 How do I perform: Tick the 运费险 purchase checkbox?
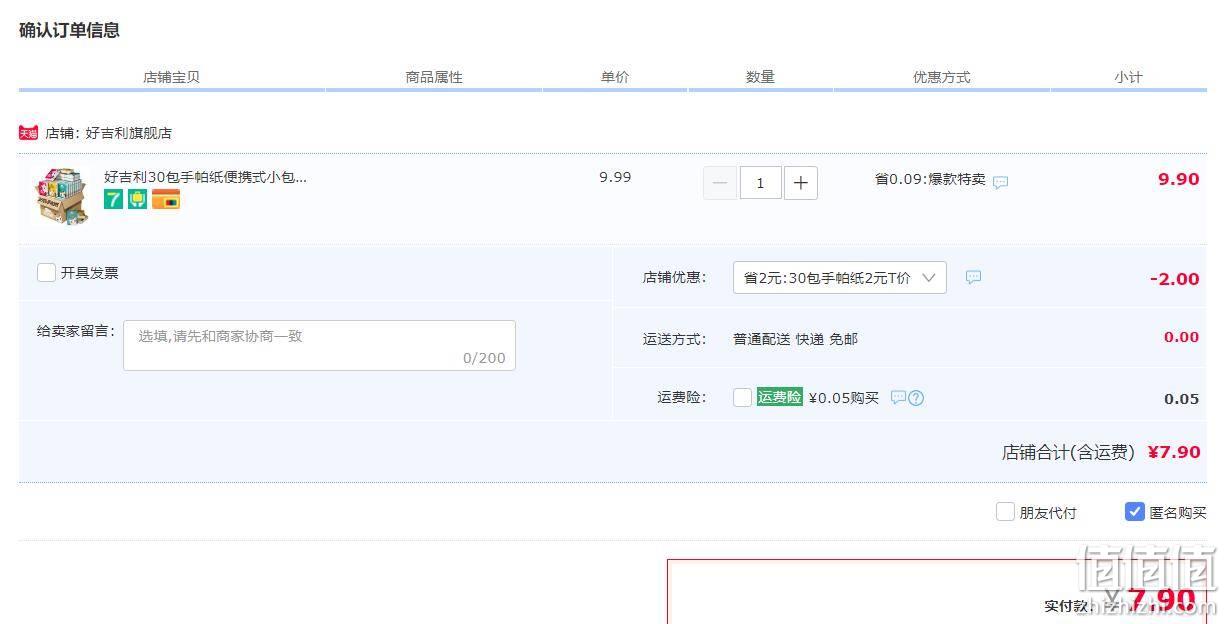click(x=742, y=398)
